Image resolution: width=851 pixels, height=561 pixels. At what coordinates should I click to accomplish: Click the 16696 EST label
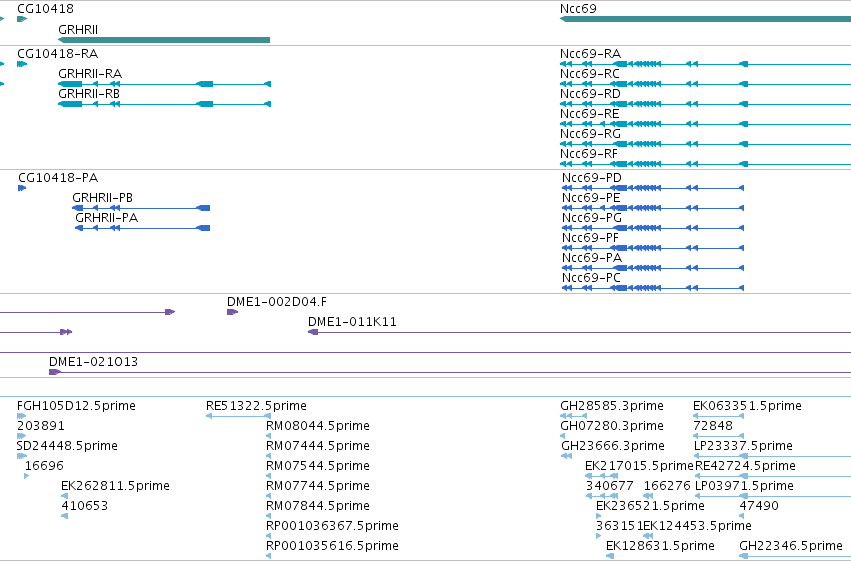click(x=45, y=466)
